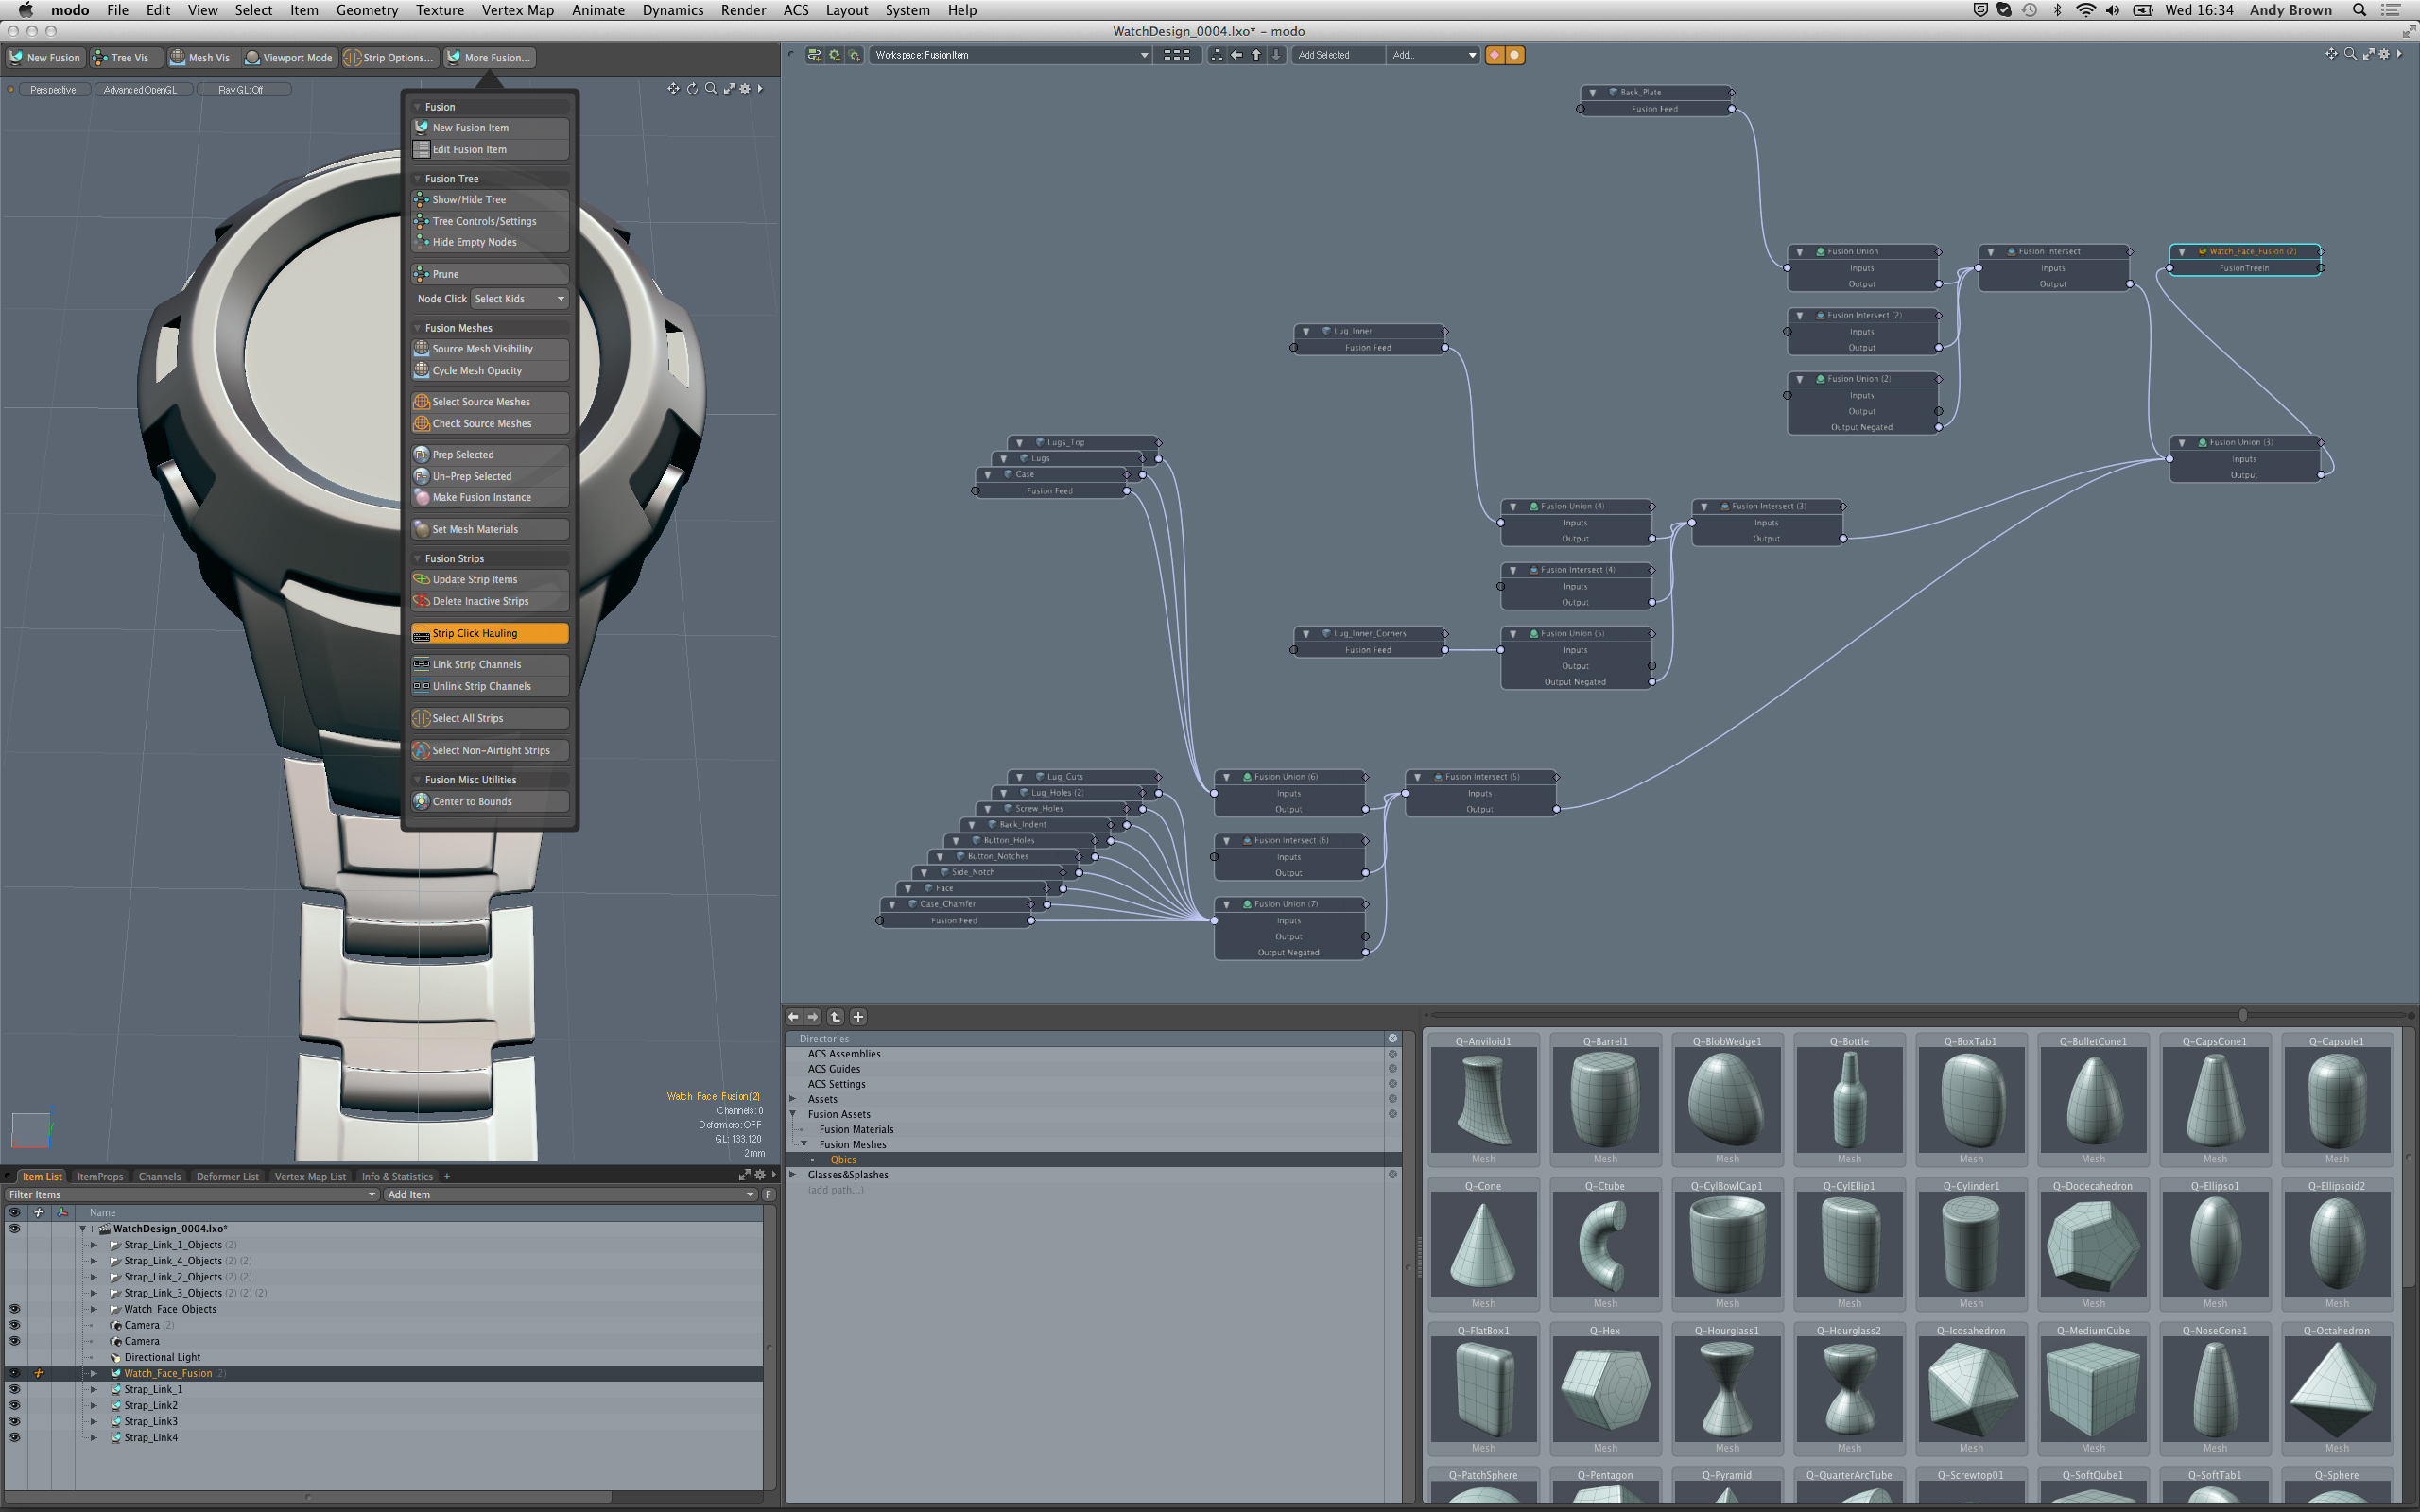Open Tree Controls/Settings via its icon
Screen dimensions: 2420x1512
click(x=422, y=221)
